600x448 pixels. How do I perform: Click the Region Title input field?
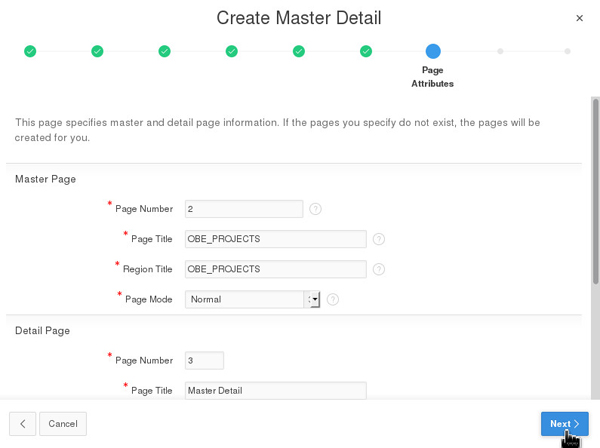[x=275, y=269]
